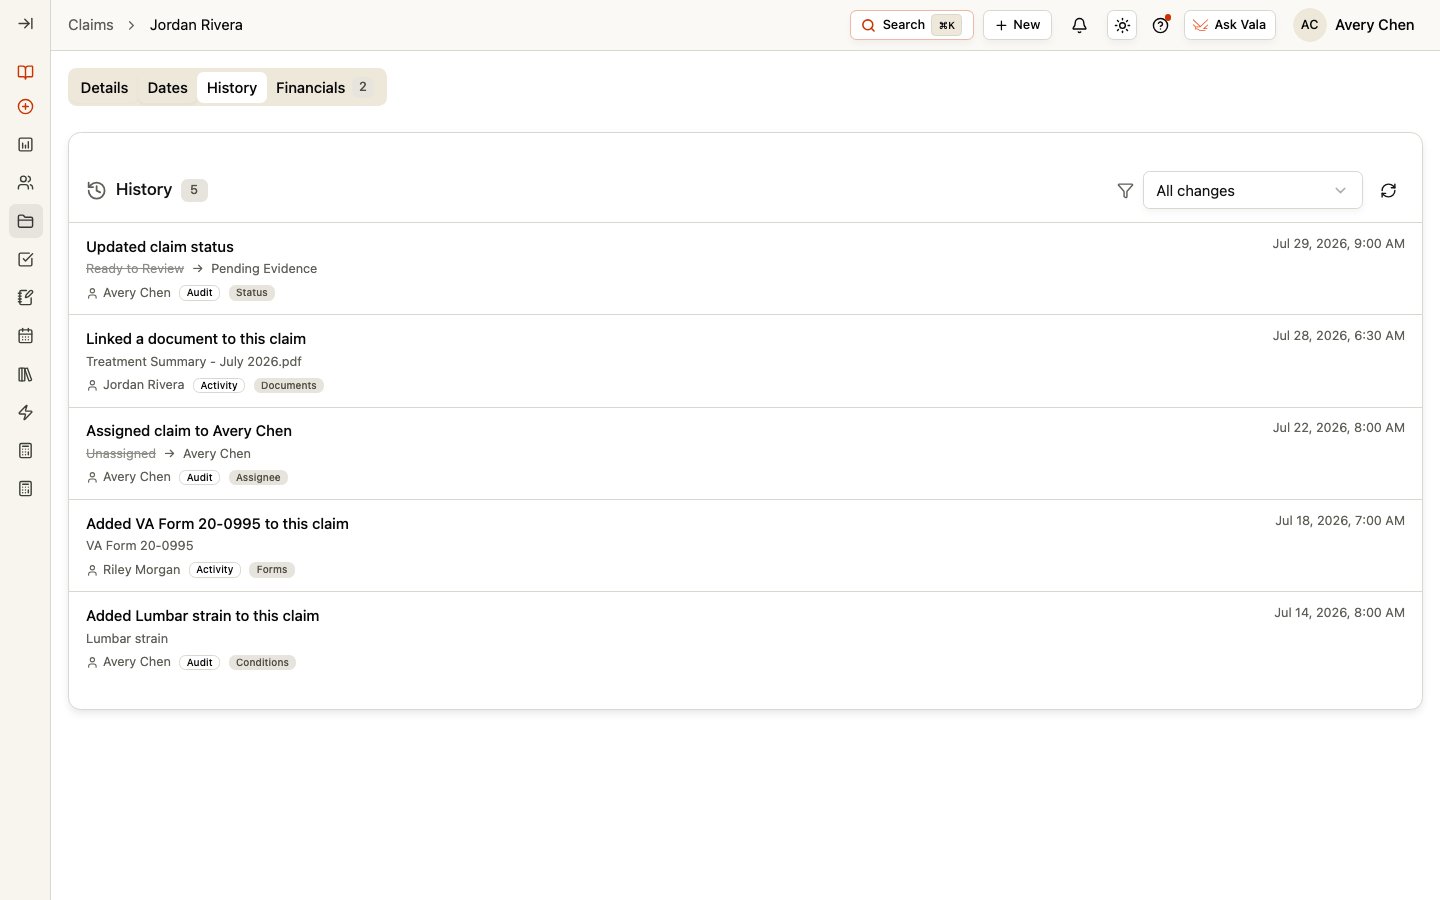Click the Jul 29, 2026, 9:00 AM timestamp

[x=1338, y=243]
